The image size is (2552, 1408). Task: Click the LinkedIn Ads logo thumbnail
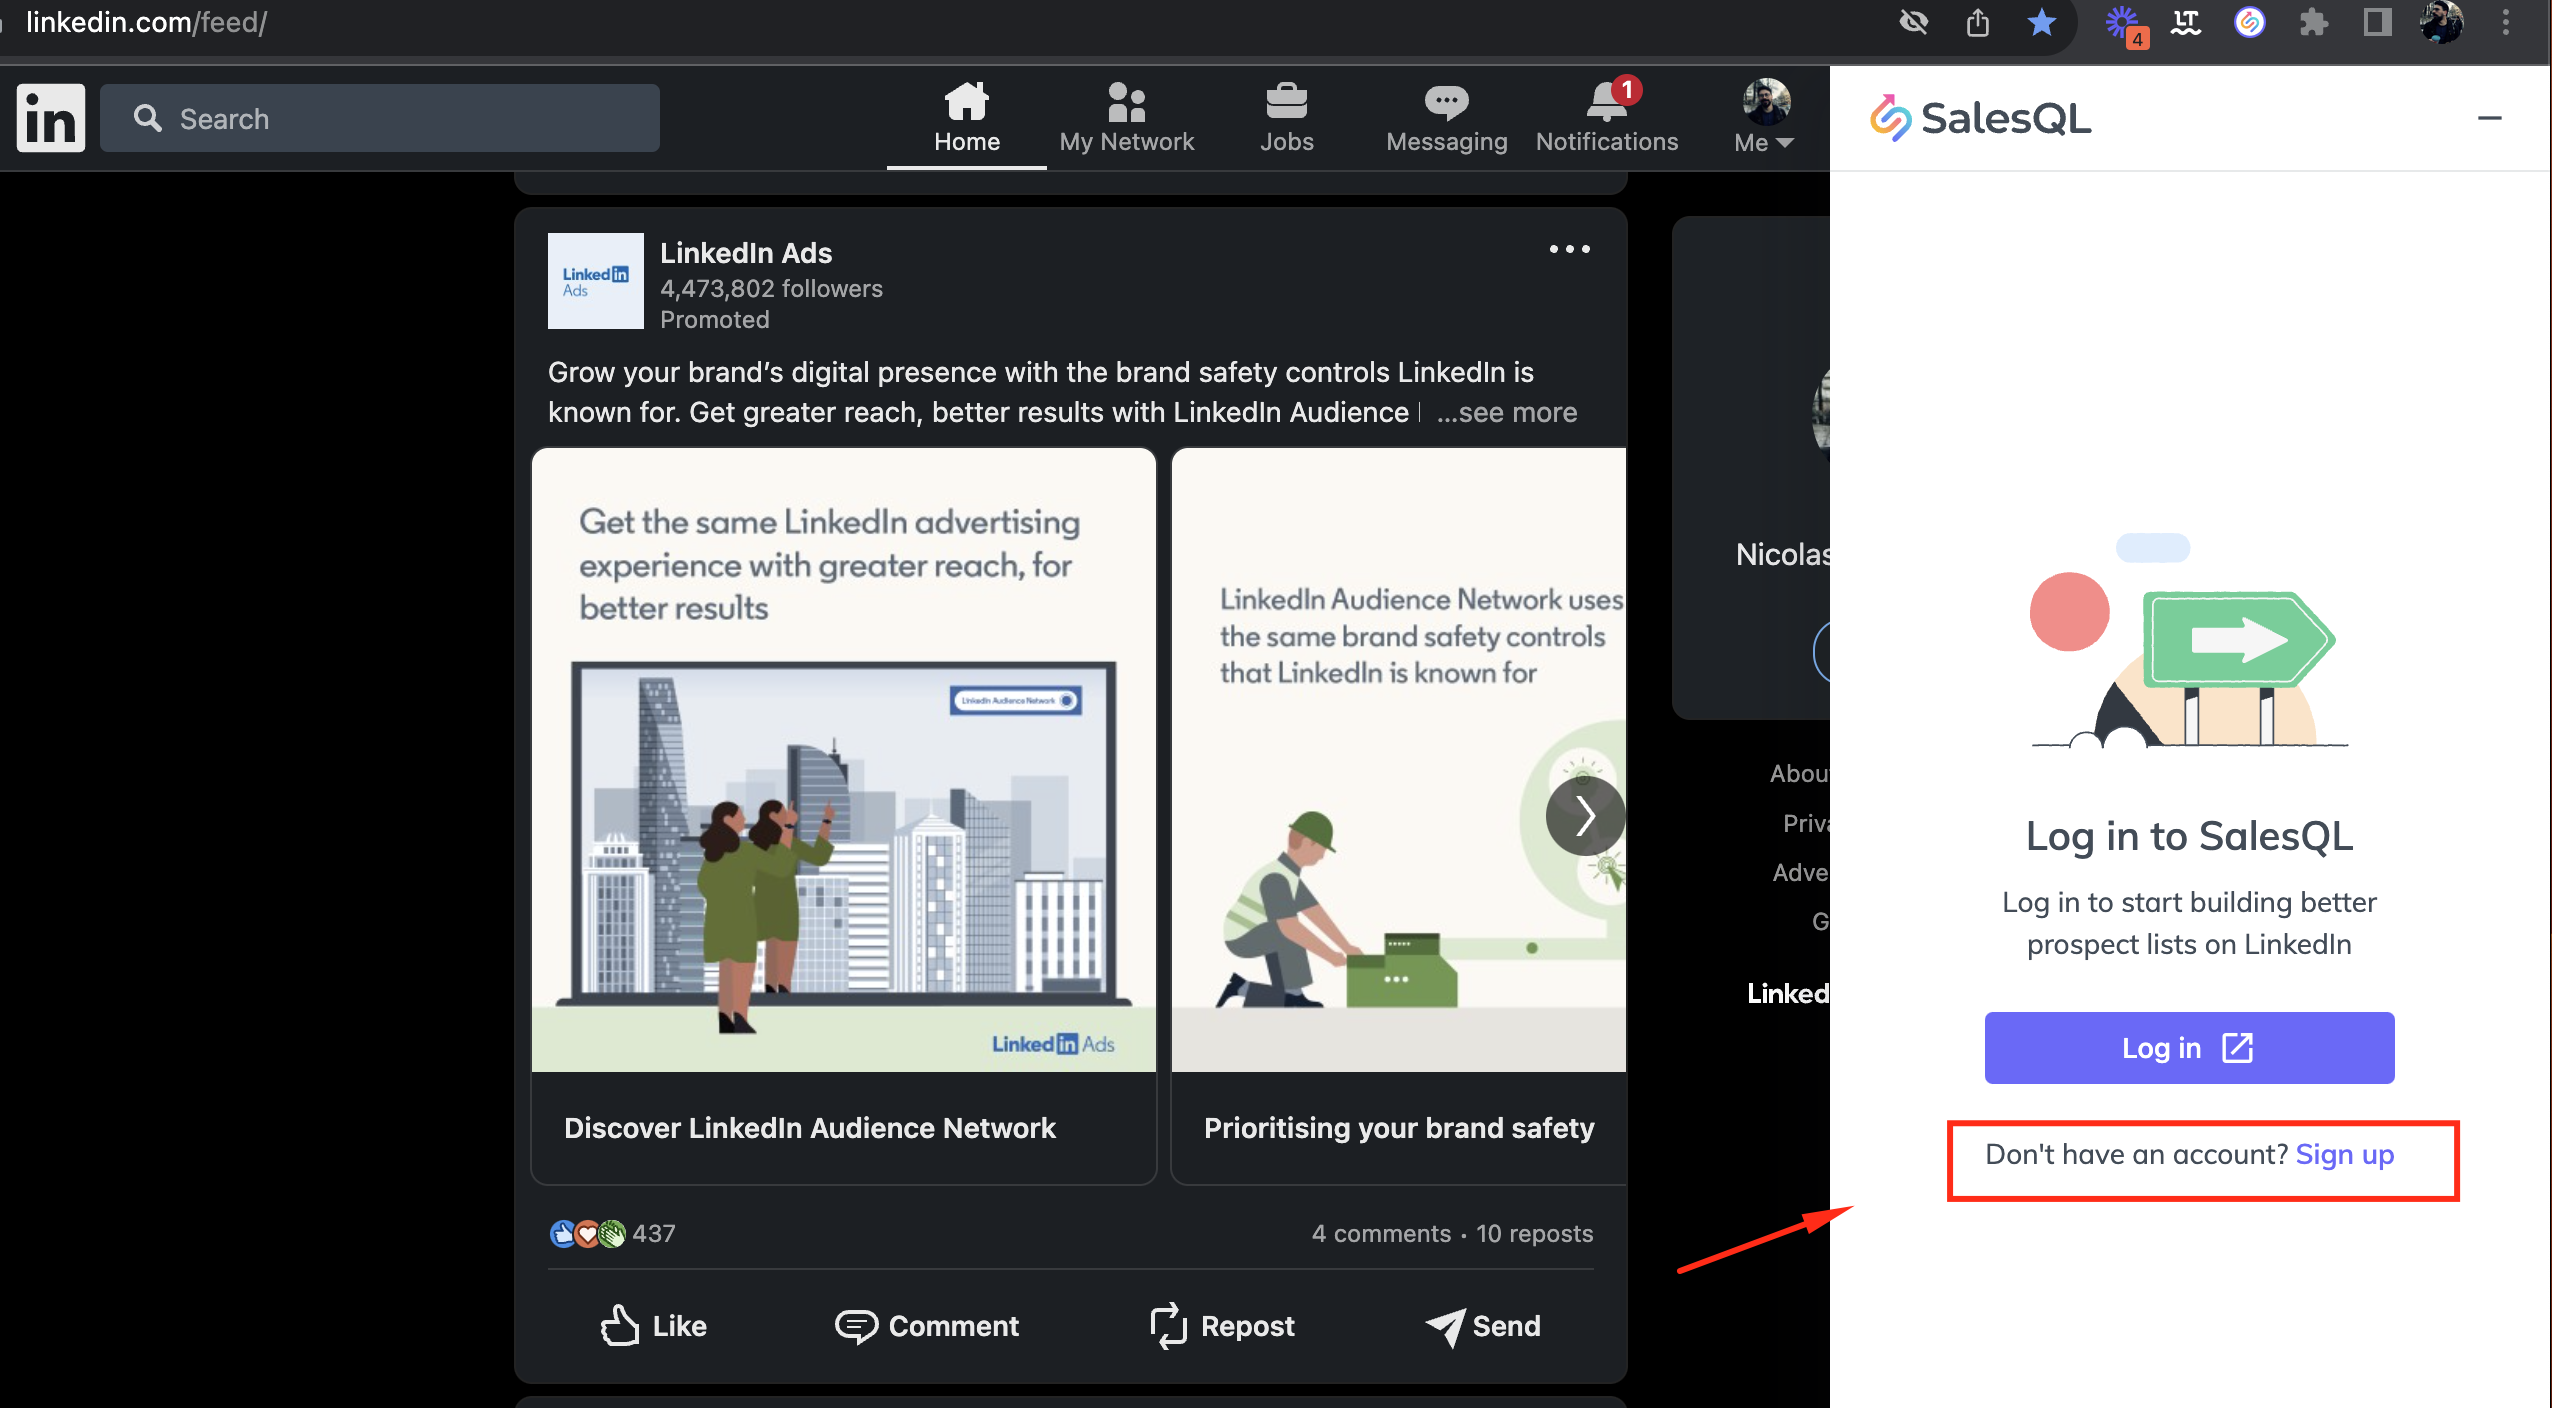[x=595, y=281]
